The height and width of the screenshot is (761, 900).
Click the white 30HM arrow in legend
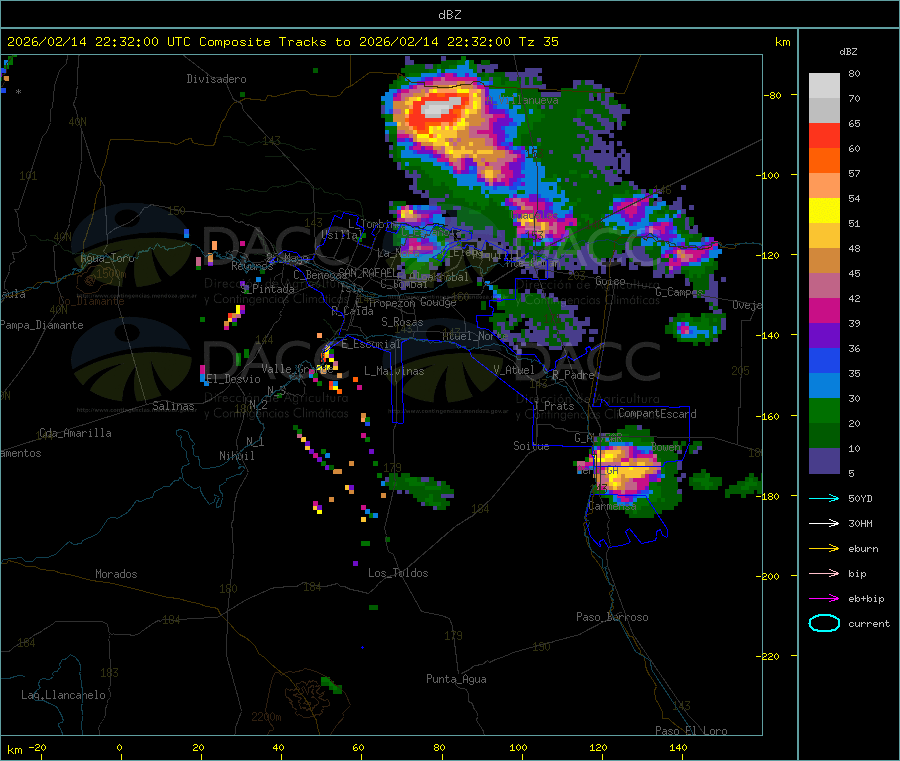(824, 523)
